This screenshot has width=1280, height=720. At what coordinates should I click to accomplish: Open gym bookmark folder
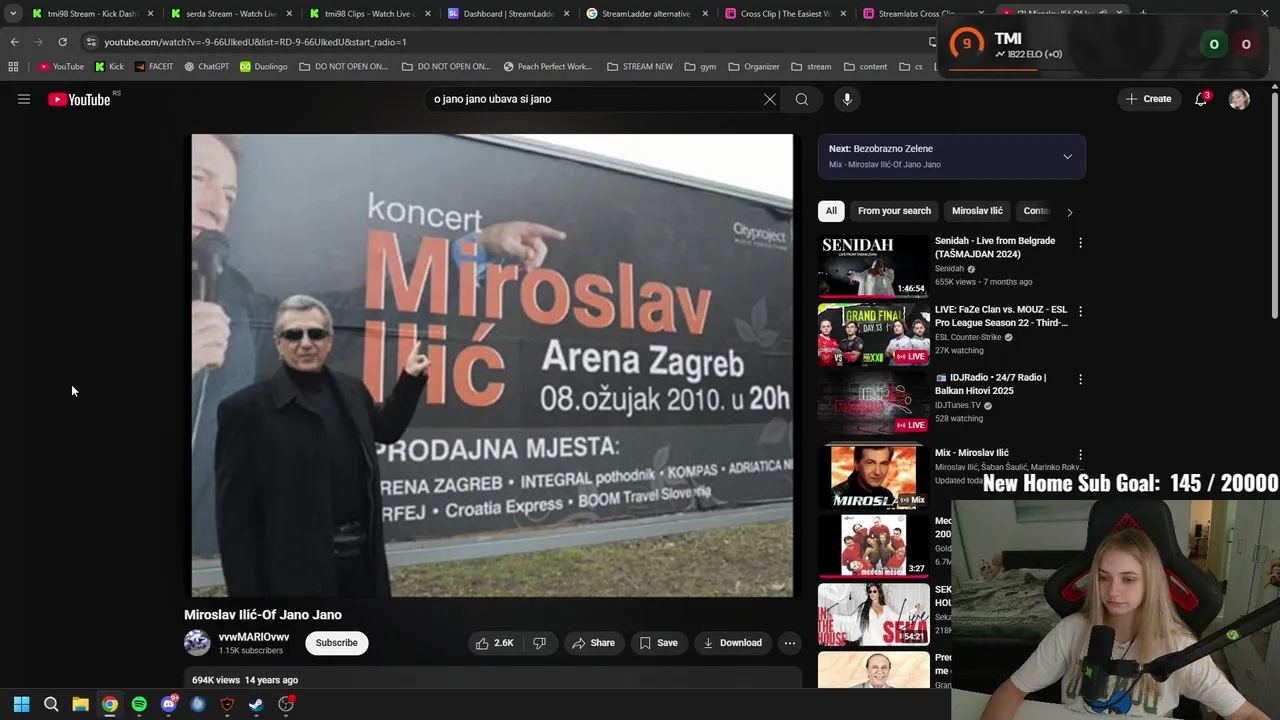coord(700,67)
